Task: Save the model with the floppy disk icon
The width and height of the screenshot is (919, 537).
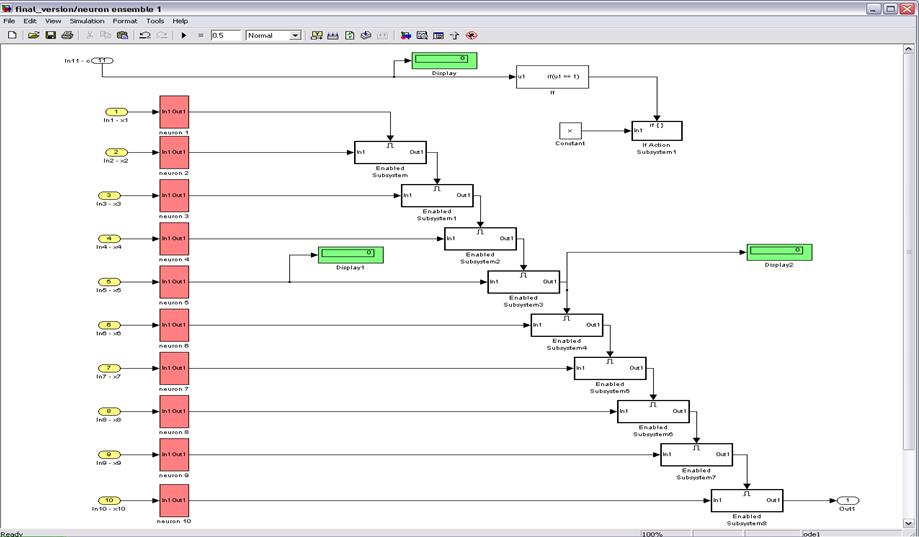Action: tap(50, 35)
